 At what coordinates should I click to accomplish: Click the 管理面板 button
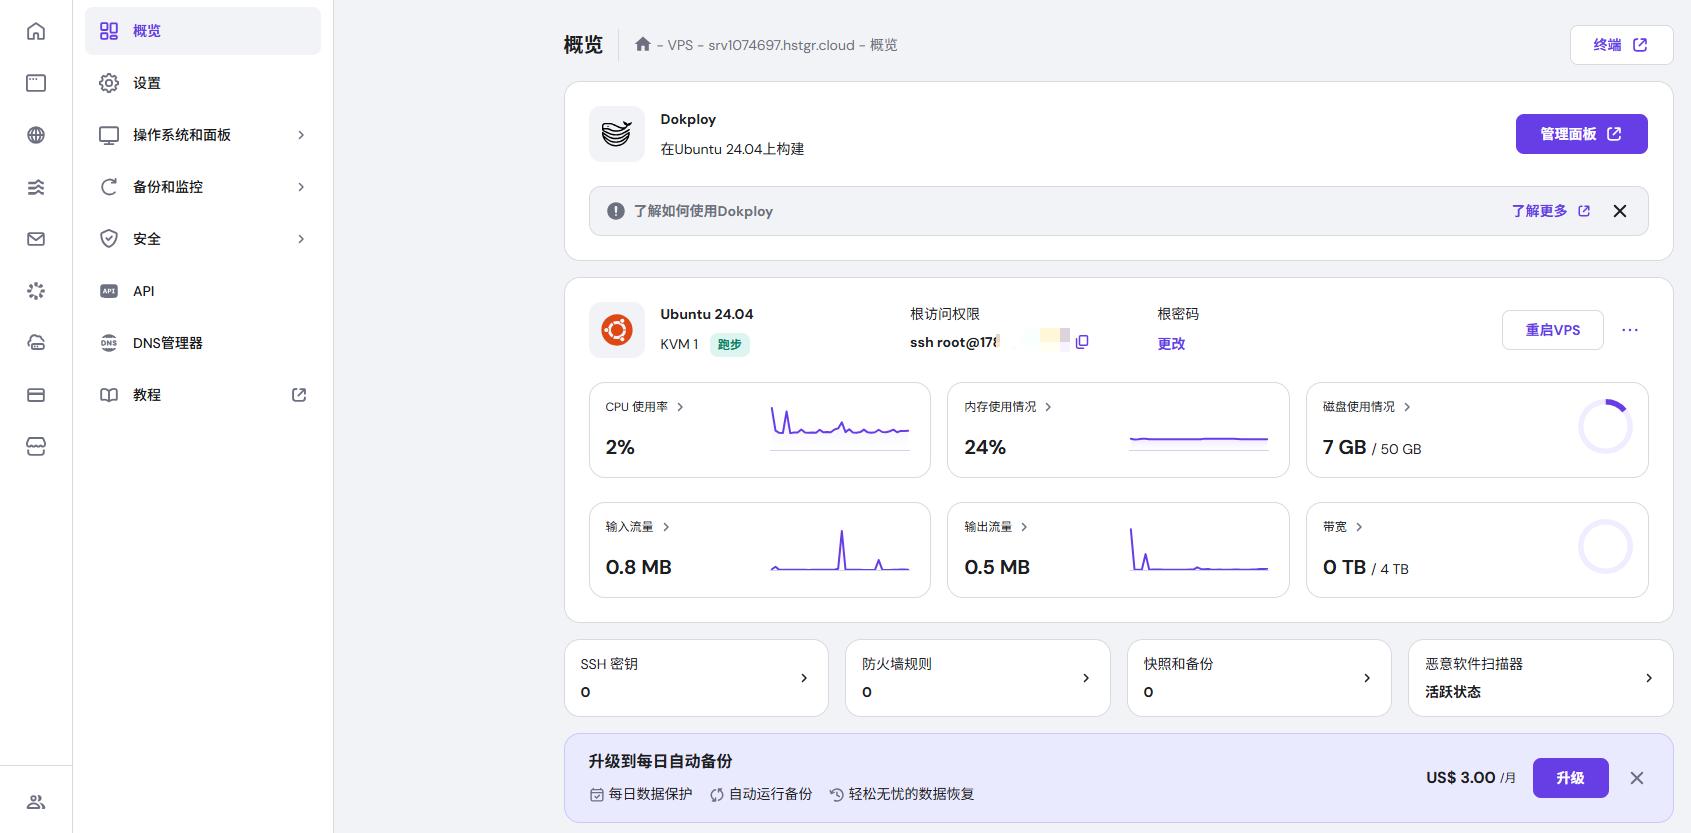pos(1580,134)
